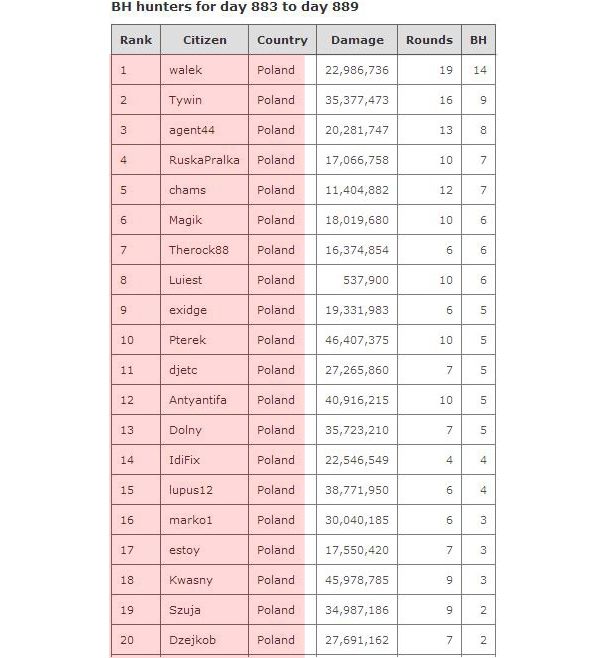The width and height of the screenshot is (607, 658).
Task: Click the page title BH hunters heading
Action: pos(235,7)
